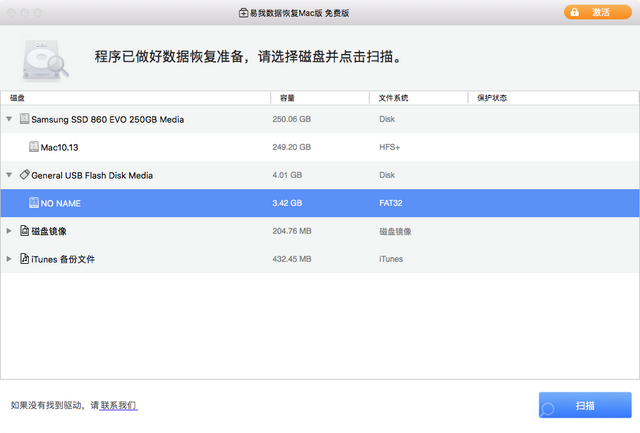This screenshot has height=433, width=640.
Task: Click the 204.76 MB capacity value
Action: [x=292, y=231]
